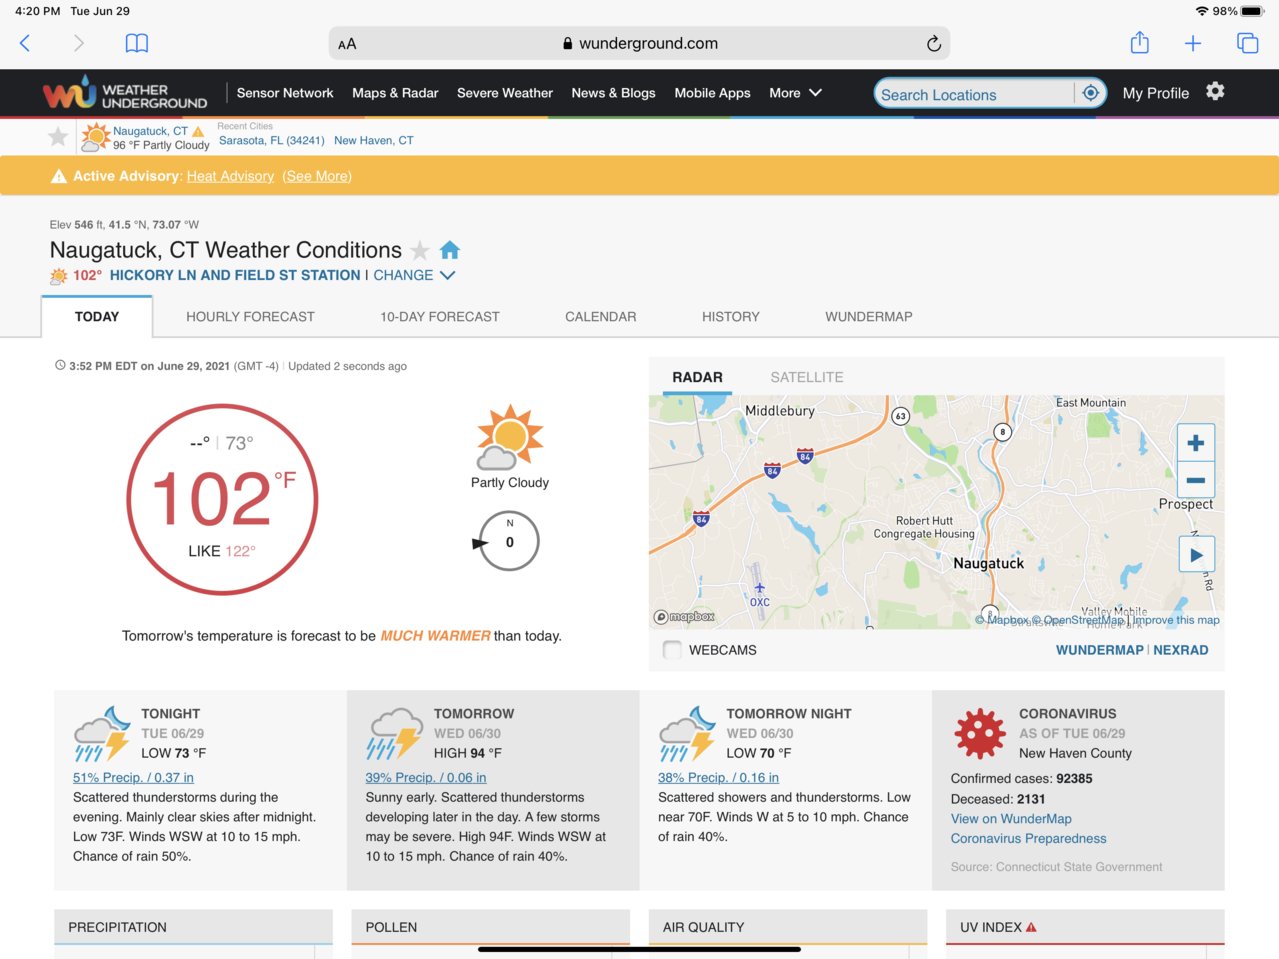1279x959 pixels.
Task: Open Safari bookmarks book icon
Action: coord(137,43)
